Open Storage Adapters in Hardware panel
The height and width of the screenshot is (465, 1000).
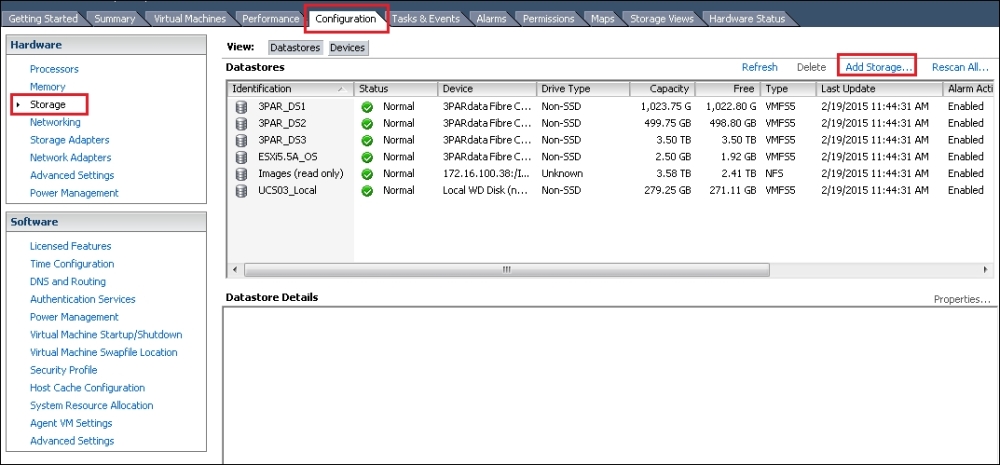pyautogui.click(x=70, y=140)
